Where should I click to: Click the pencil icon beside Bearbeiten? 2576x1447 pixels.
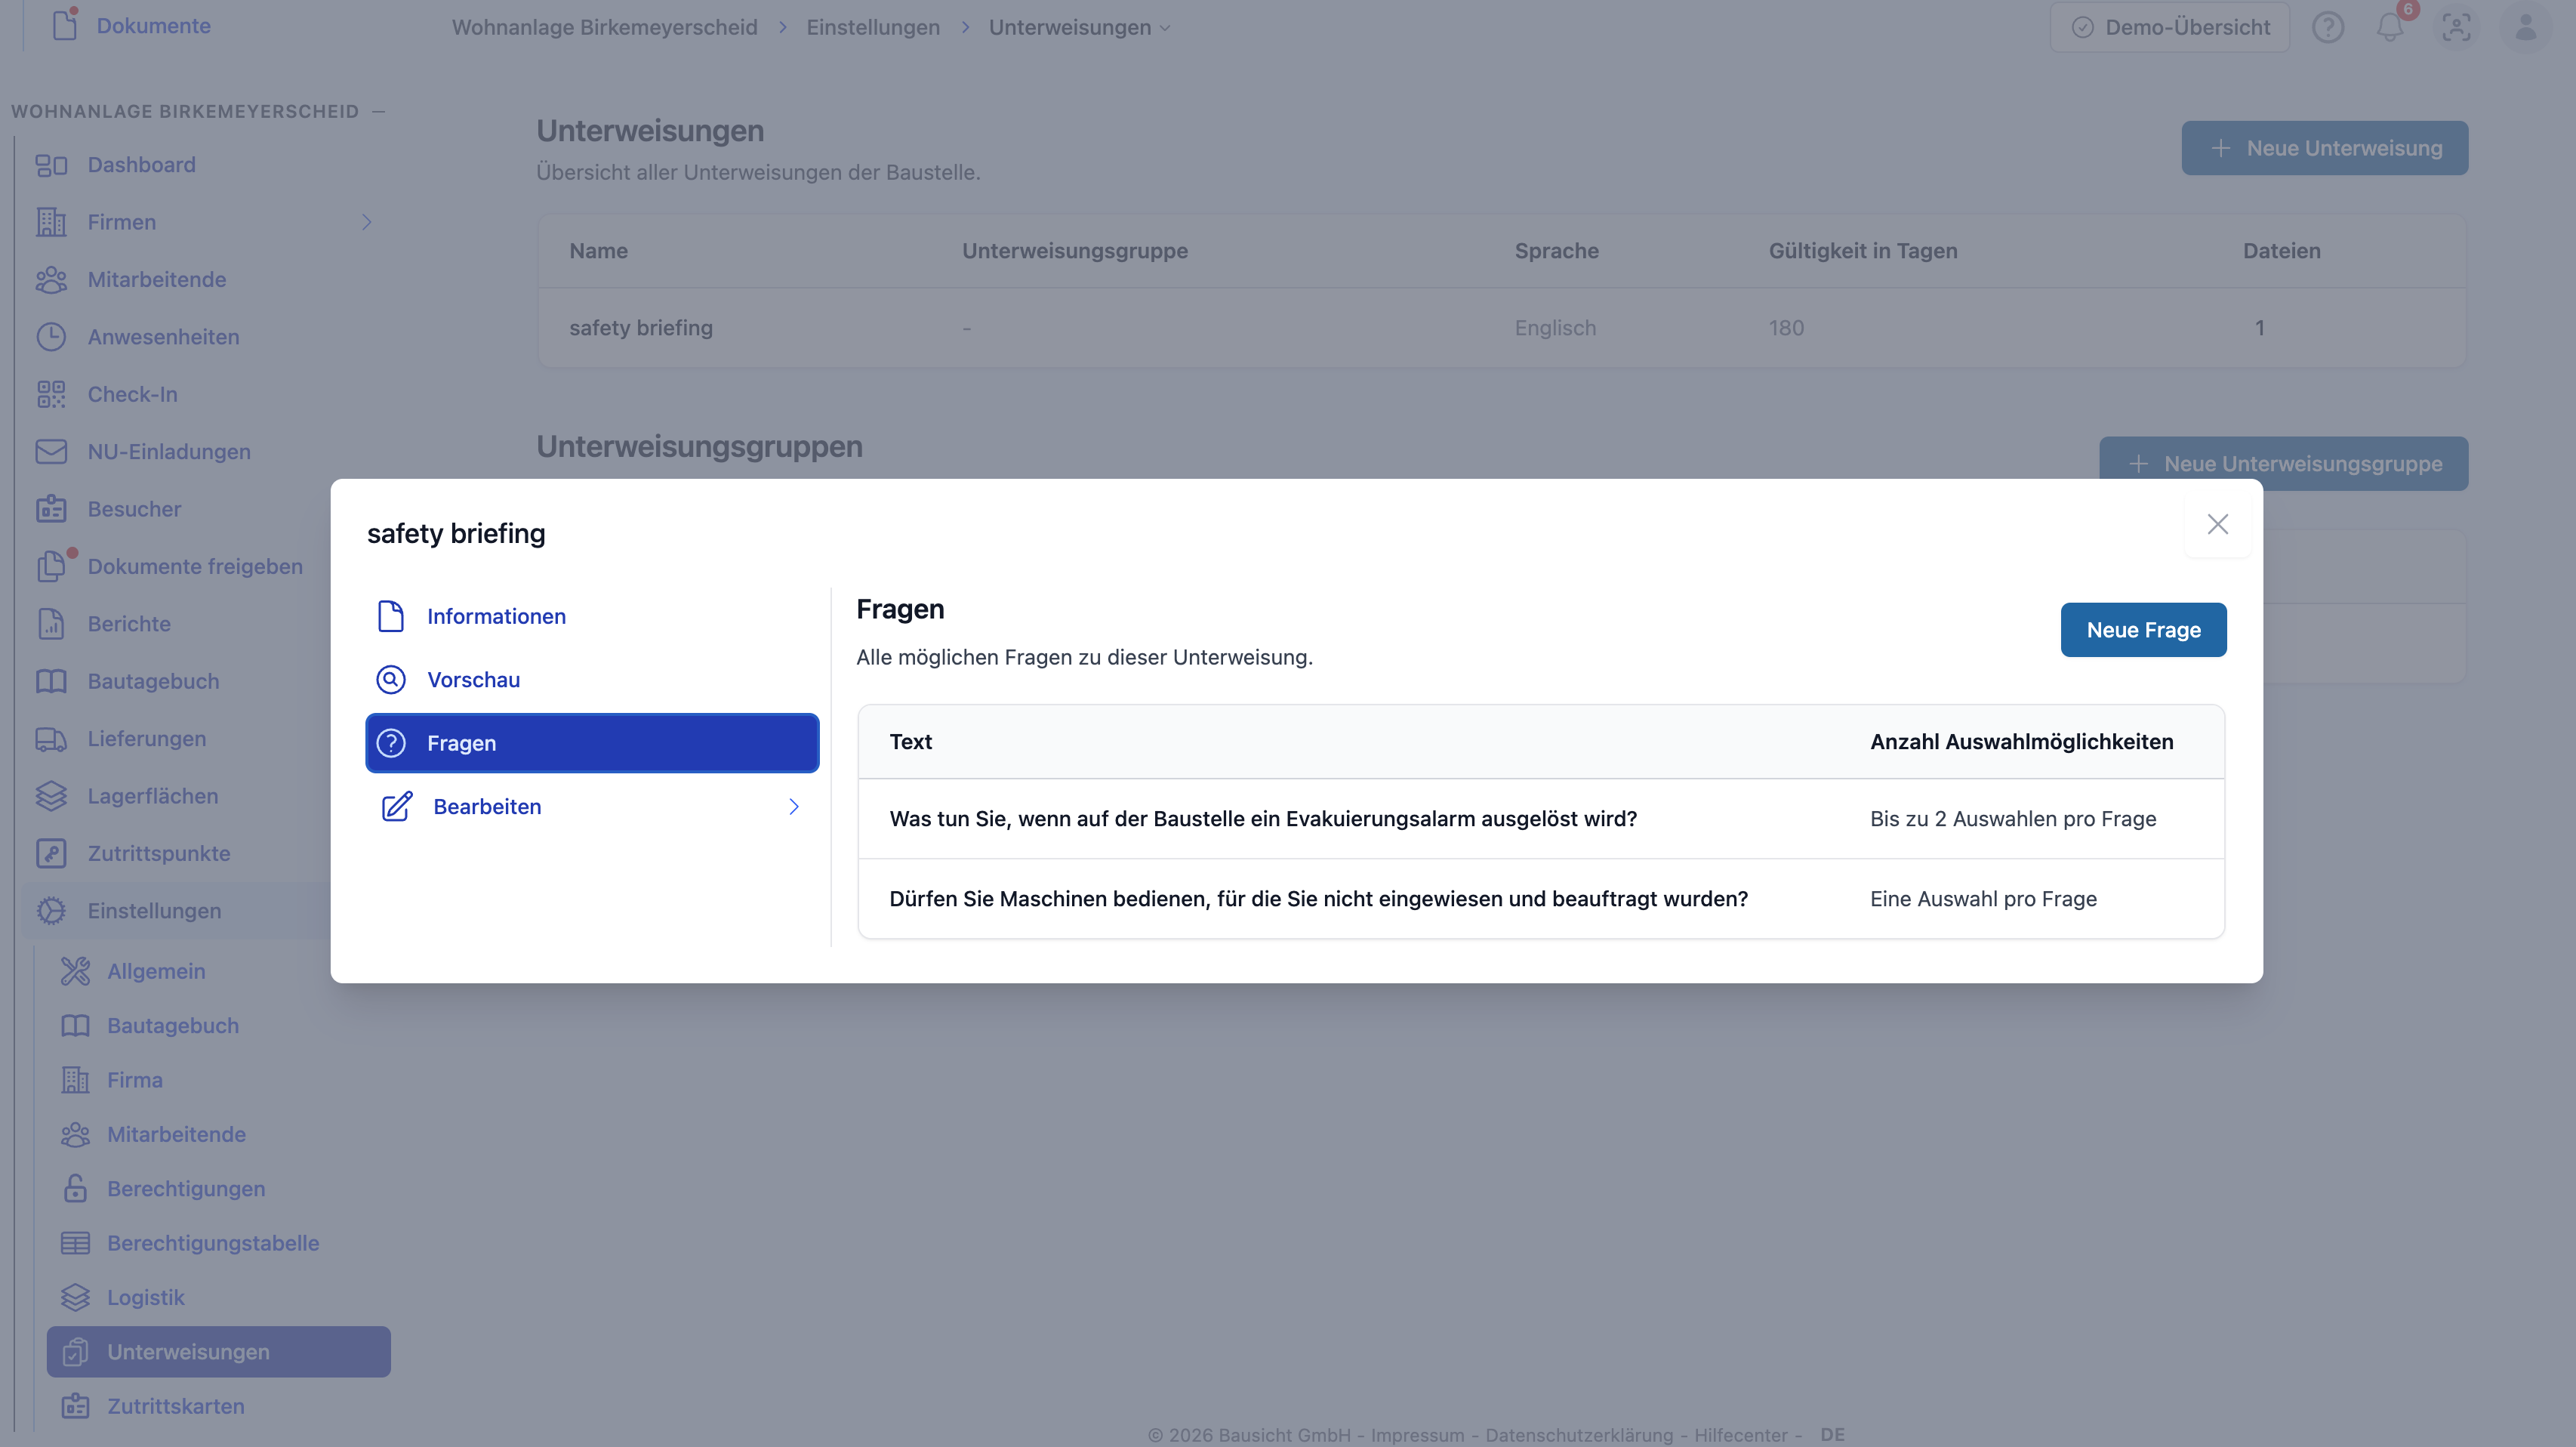[x=397, y=807]
